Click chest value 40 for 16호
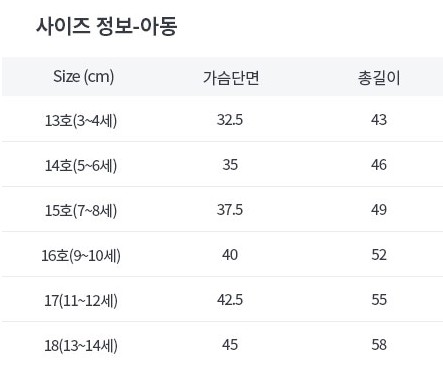The width and height of the screenshot is (443, 370). point(230,255)
